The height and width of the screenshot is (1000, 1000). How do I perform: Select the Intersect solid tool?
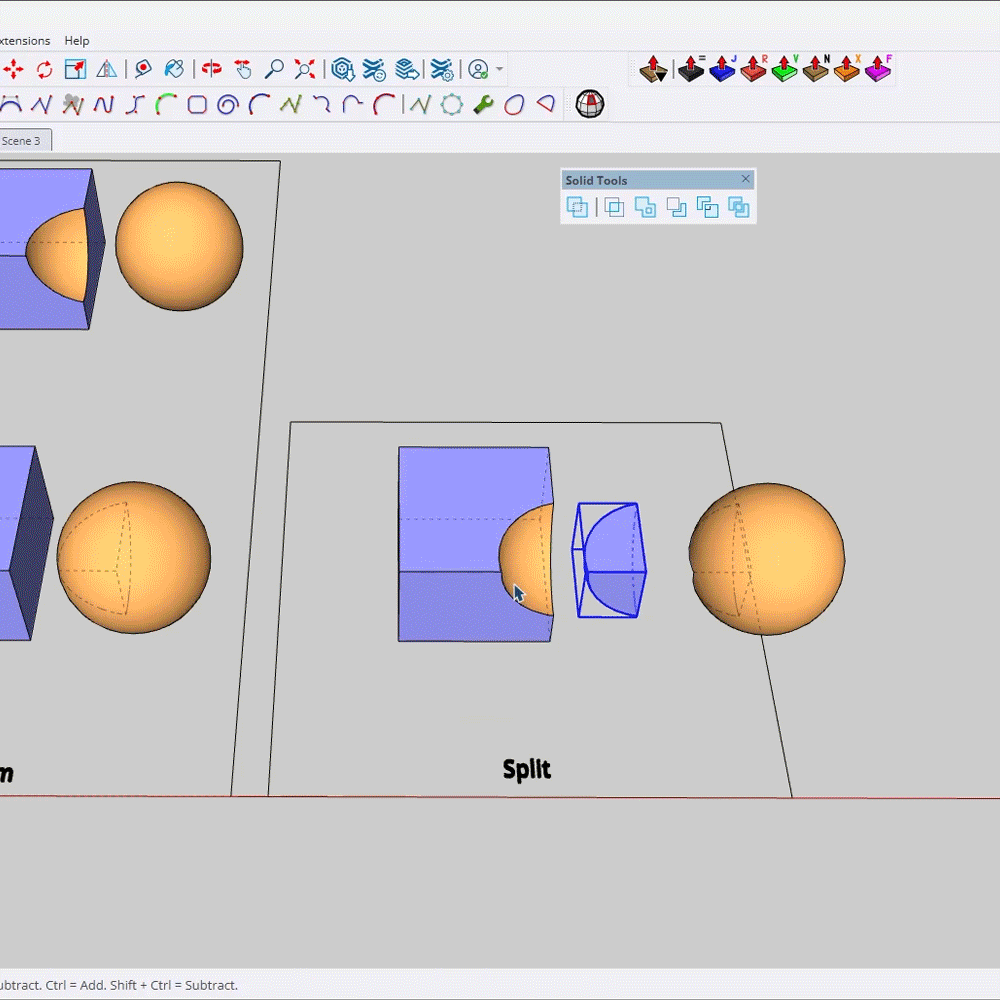point(614,207)
